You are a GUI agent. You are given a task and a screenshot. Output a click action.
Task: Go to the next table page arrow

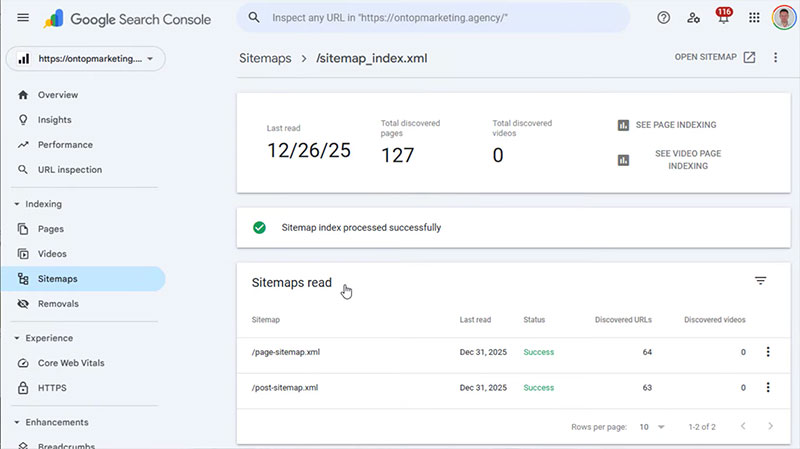770,426
